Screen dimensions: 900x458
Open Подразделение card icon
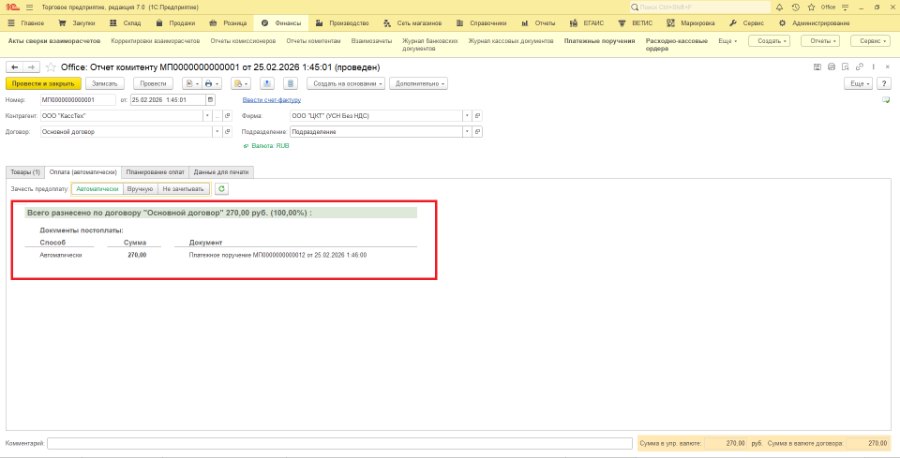point(478,131)
